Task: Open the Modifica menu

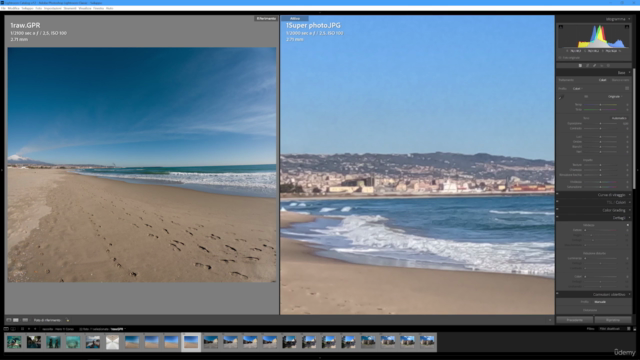Action: pos(13,8)
